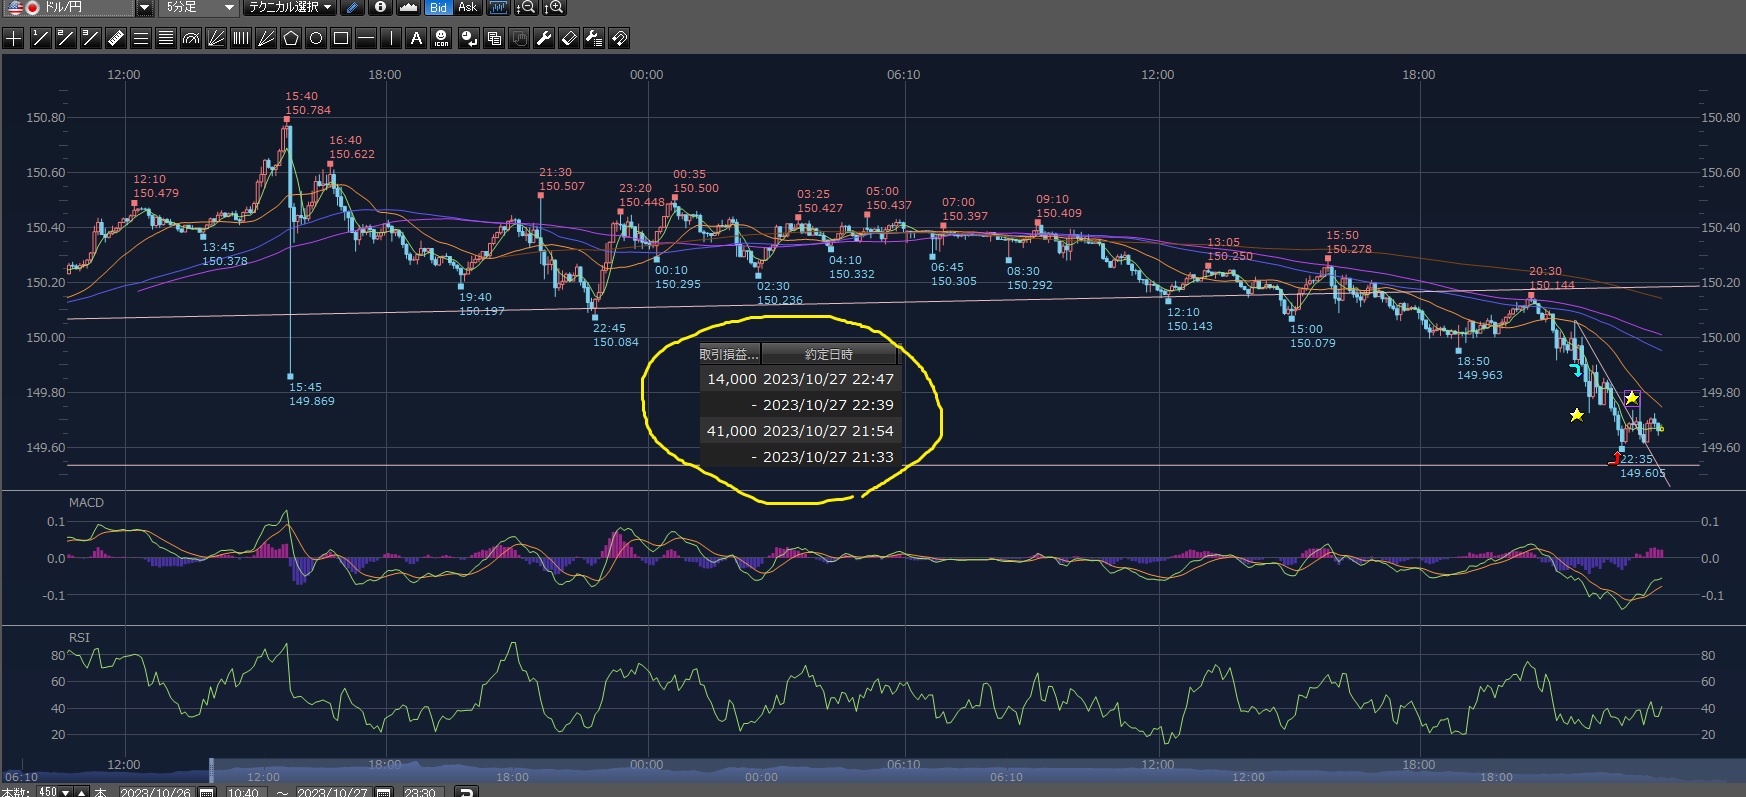Click the start date field 2023/10/26
The height and width of the screenshot is (797, 1746).
pyautogui.click(x=155, y=792)
